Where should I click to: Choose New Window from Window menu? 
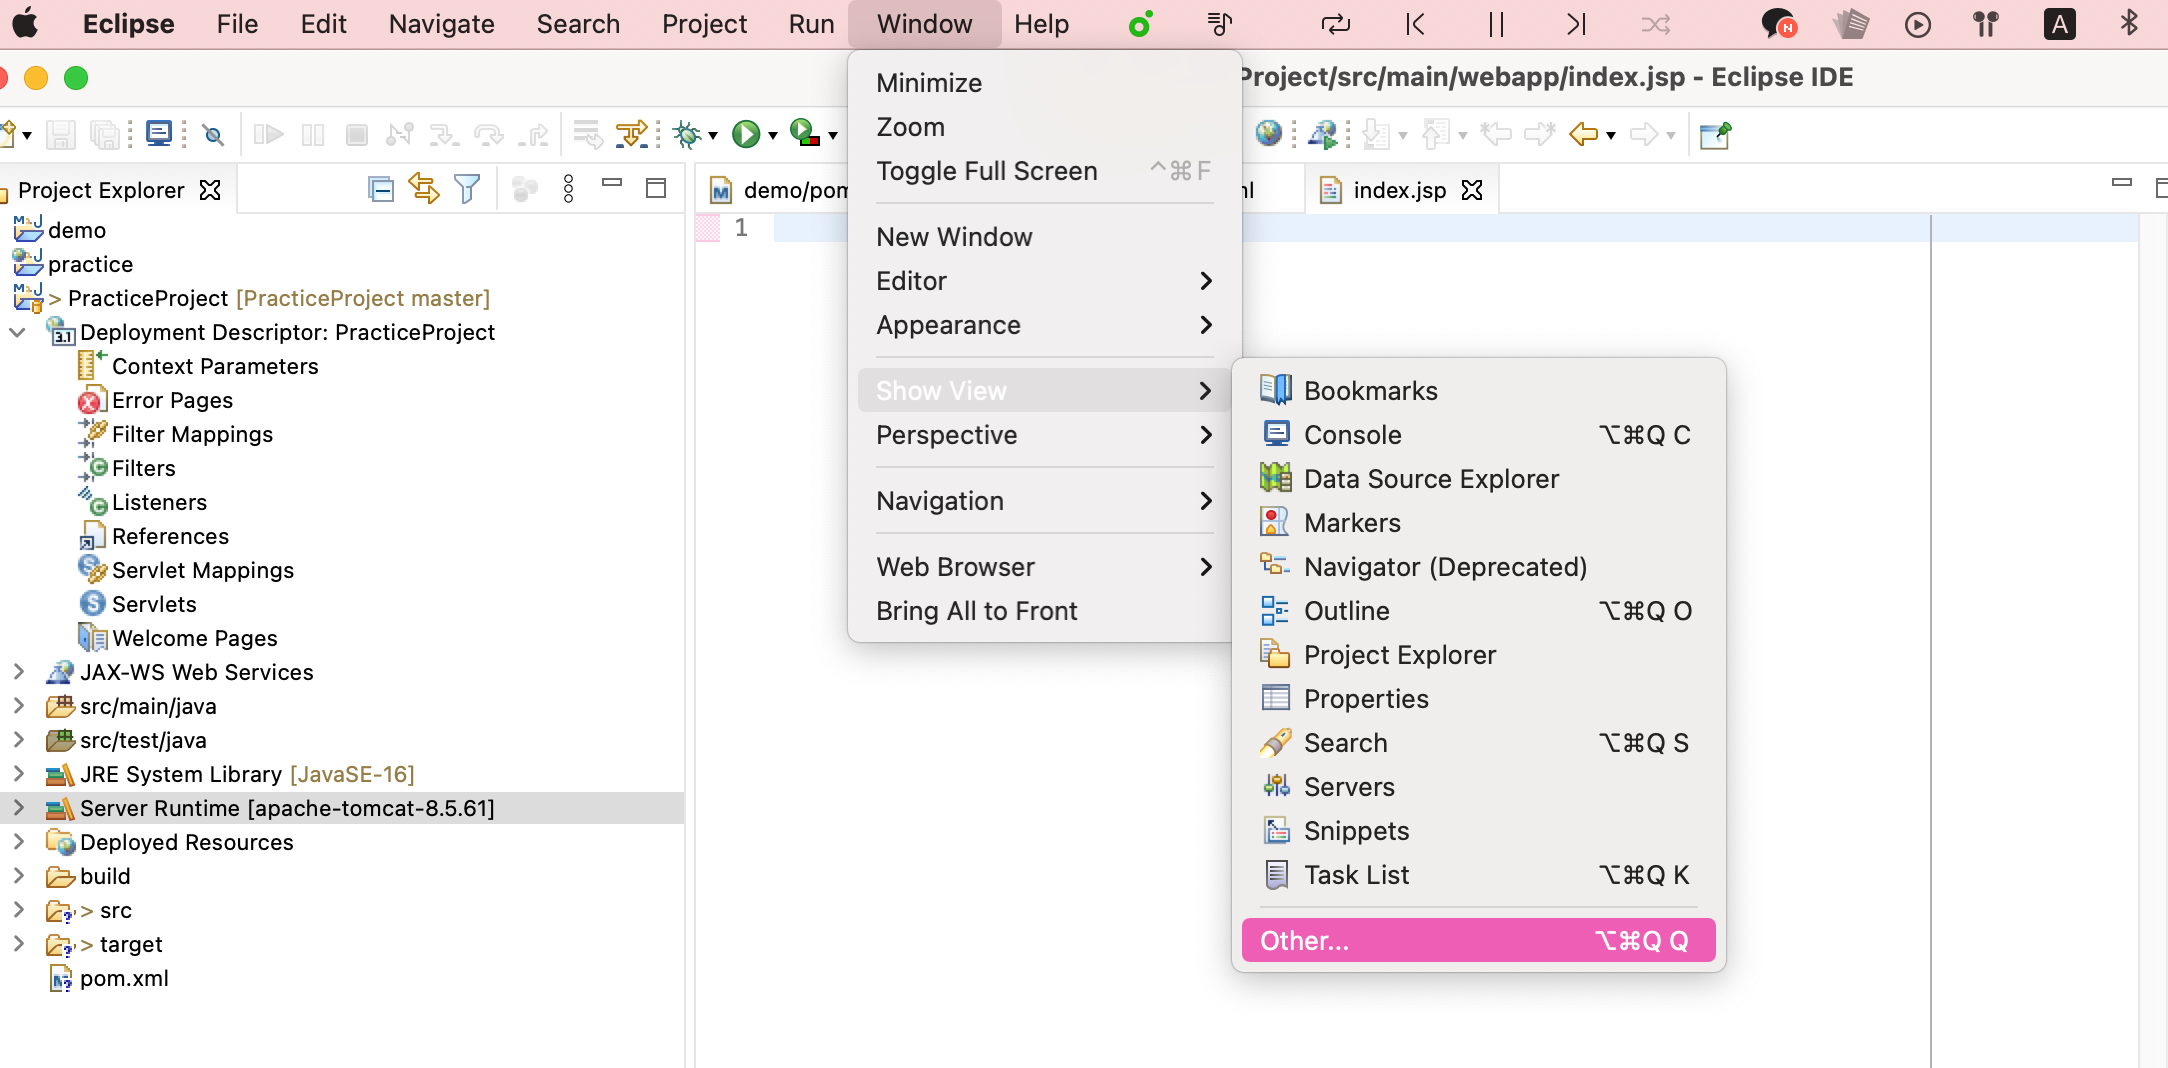[x=1045, y=237]
